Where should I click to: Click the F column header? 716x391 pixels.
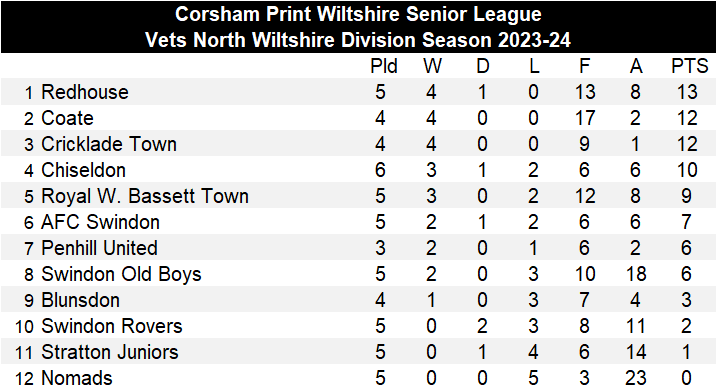pos(584,67)
